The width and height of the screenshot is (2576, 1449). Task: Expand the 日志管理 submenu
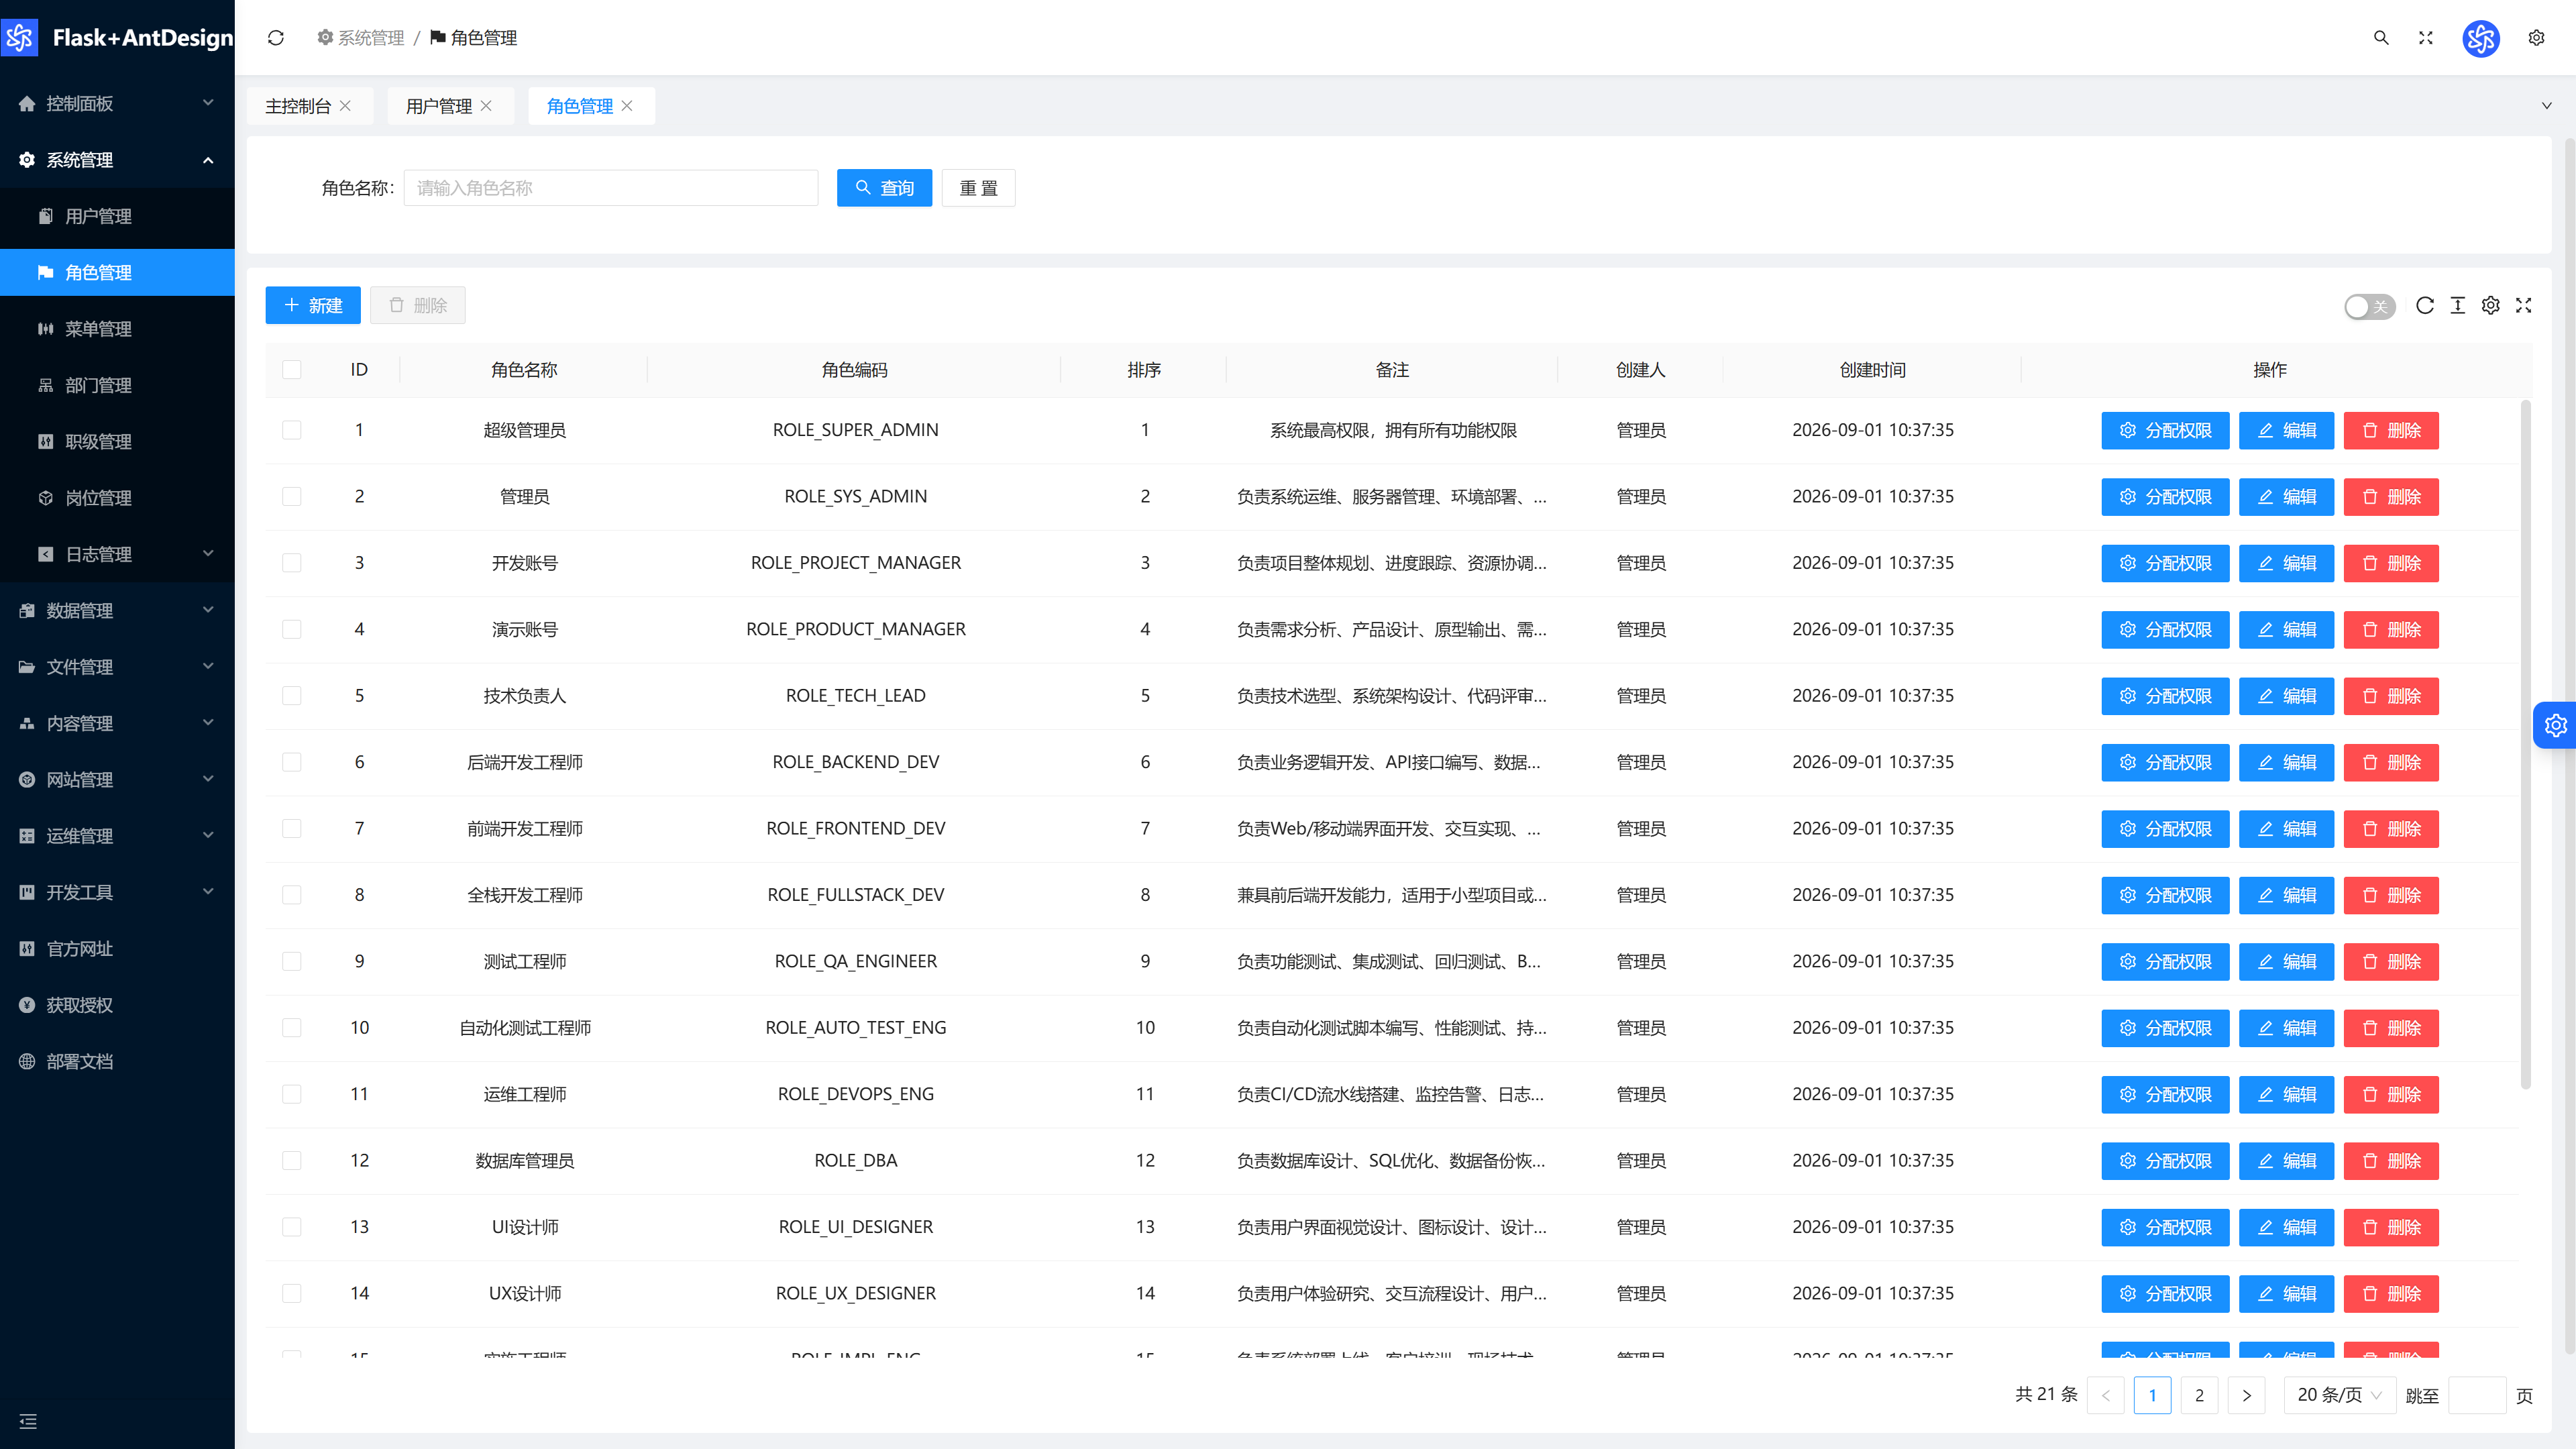tap(117, 554)
